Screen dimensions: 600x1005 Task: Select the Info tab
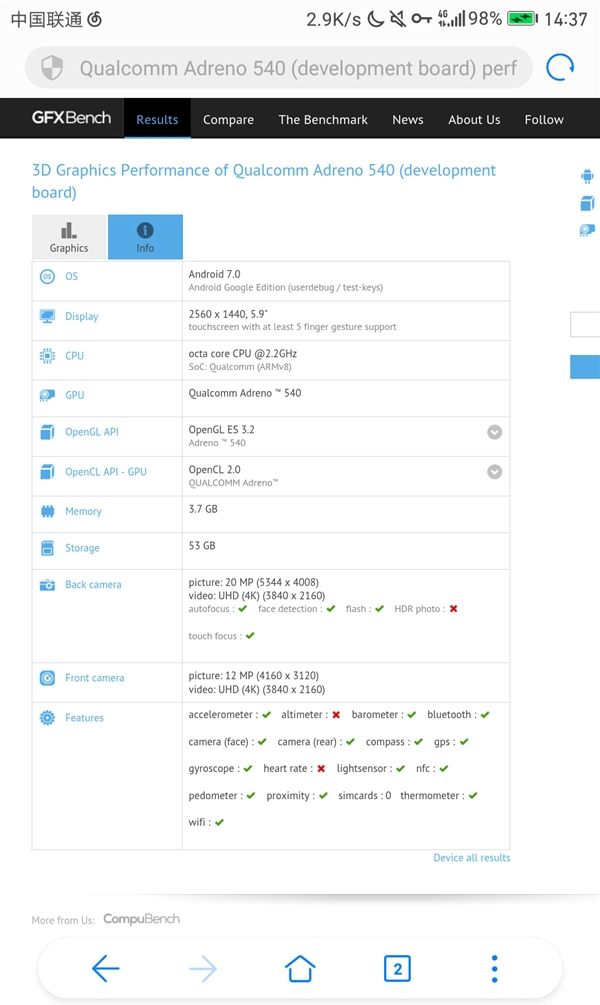pos(145,237)
